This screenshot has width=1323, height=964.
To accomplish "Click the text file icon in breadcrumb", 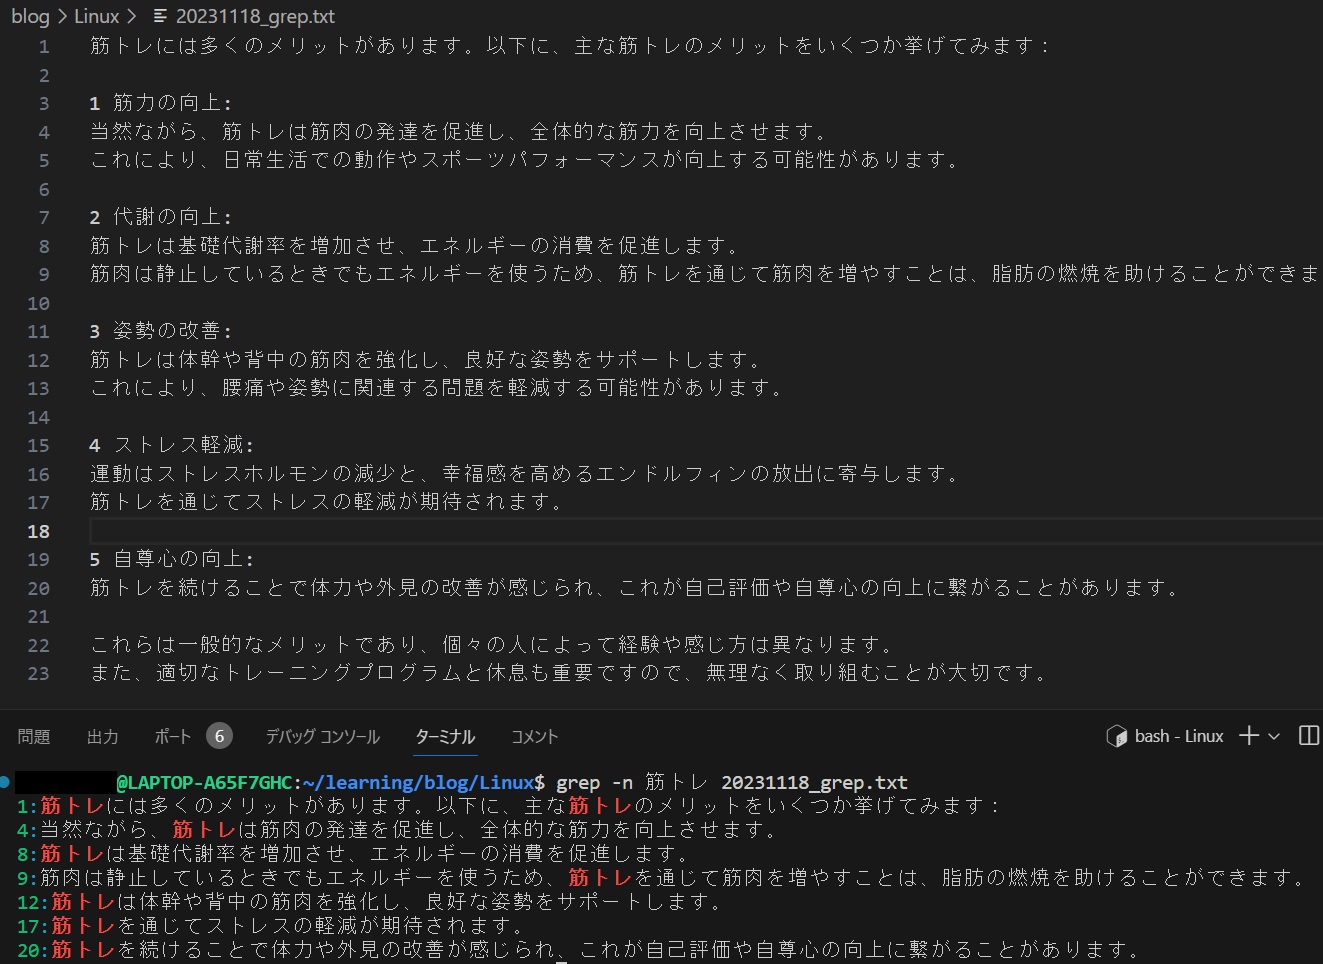I will tap(160, 16).
